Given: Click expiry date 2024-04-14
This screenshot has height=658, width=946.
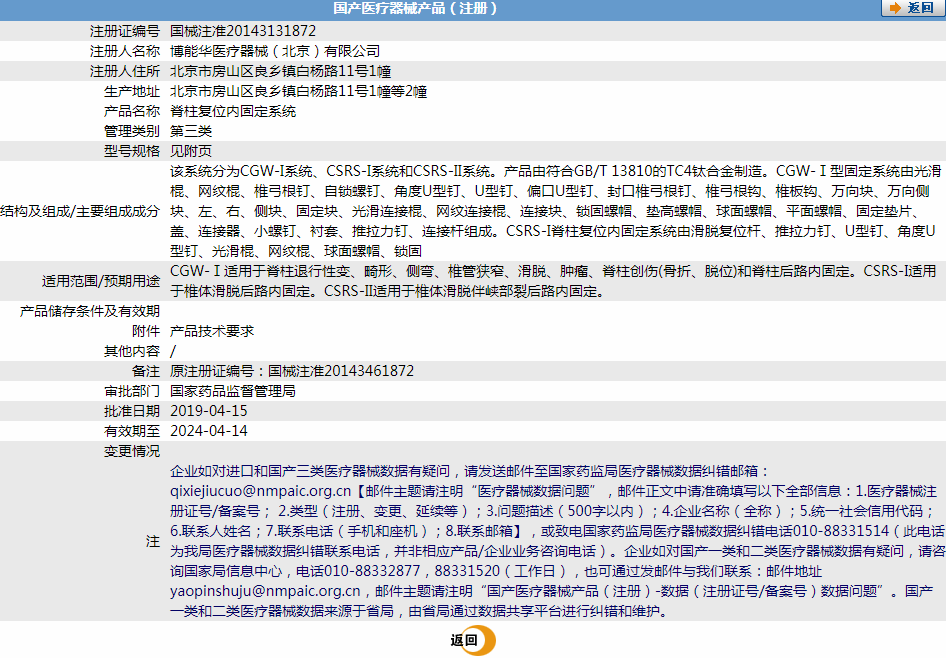Looking at the screenshot, I should click(x=209, y=431).
